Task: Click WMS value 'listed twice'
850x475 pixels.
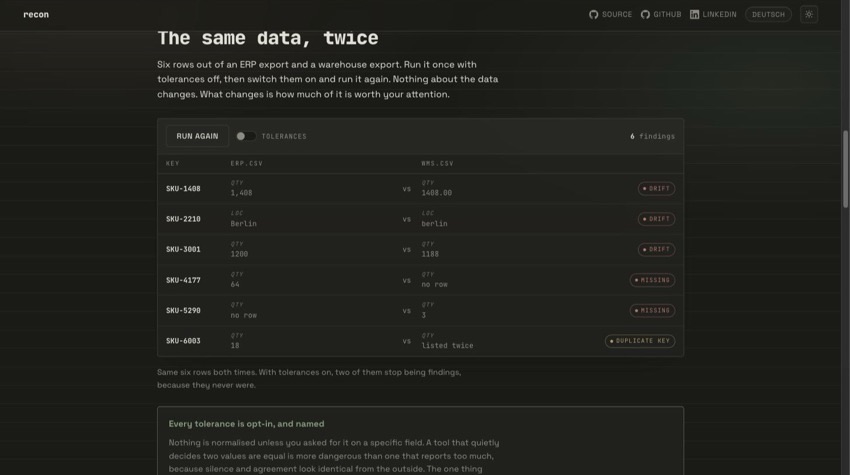Action: pos(447,345)
